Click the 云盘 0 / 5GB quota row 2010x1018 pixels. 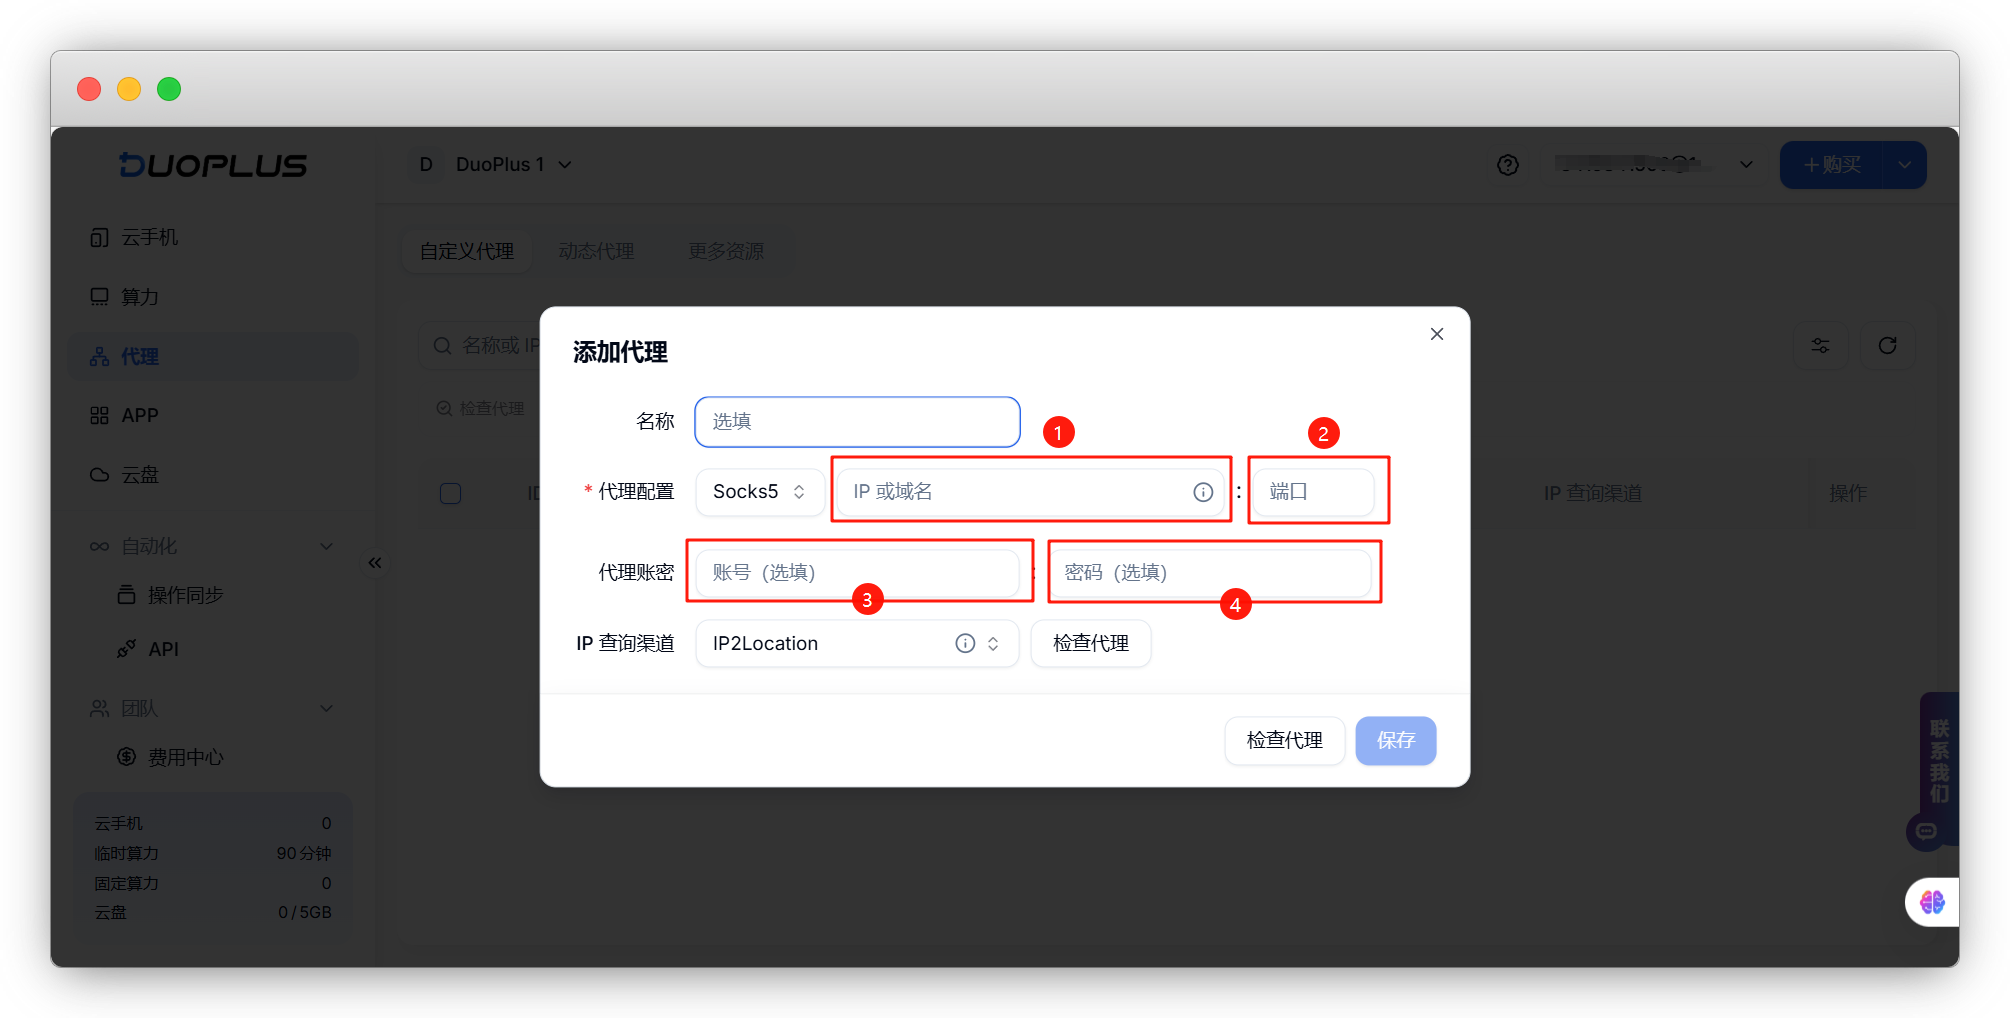coord(213,912)
